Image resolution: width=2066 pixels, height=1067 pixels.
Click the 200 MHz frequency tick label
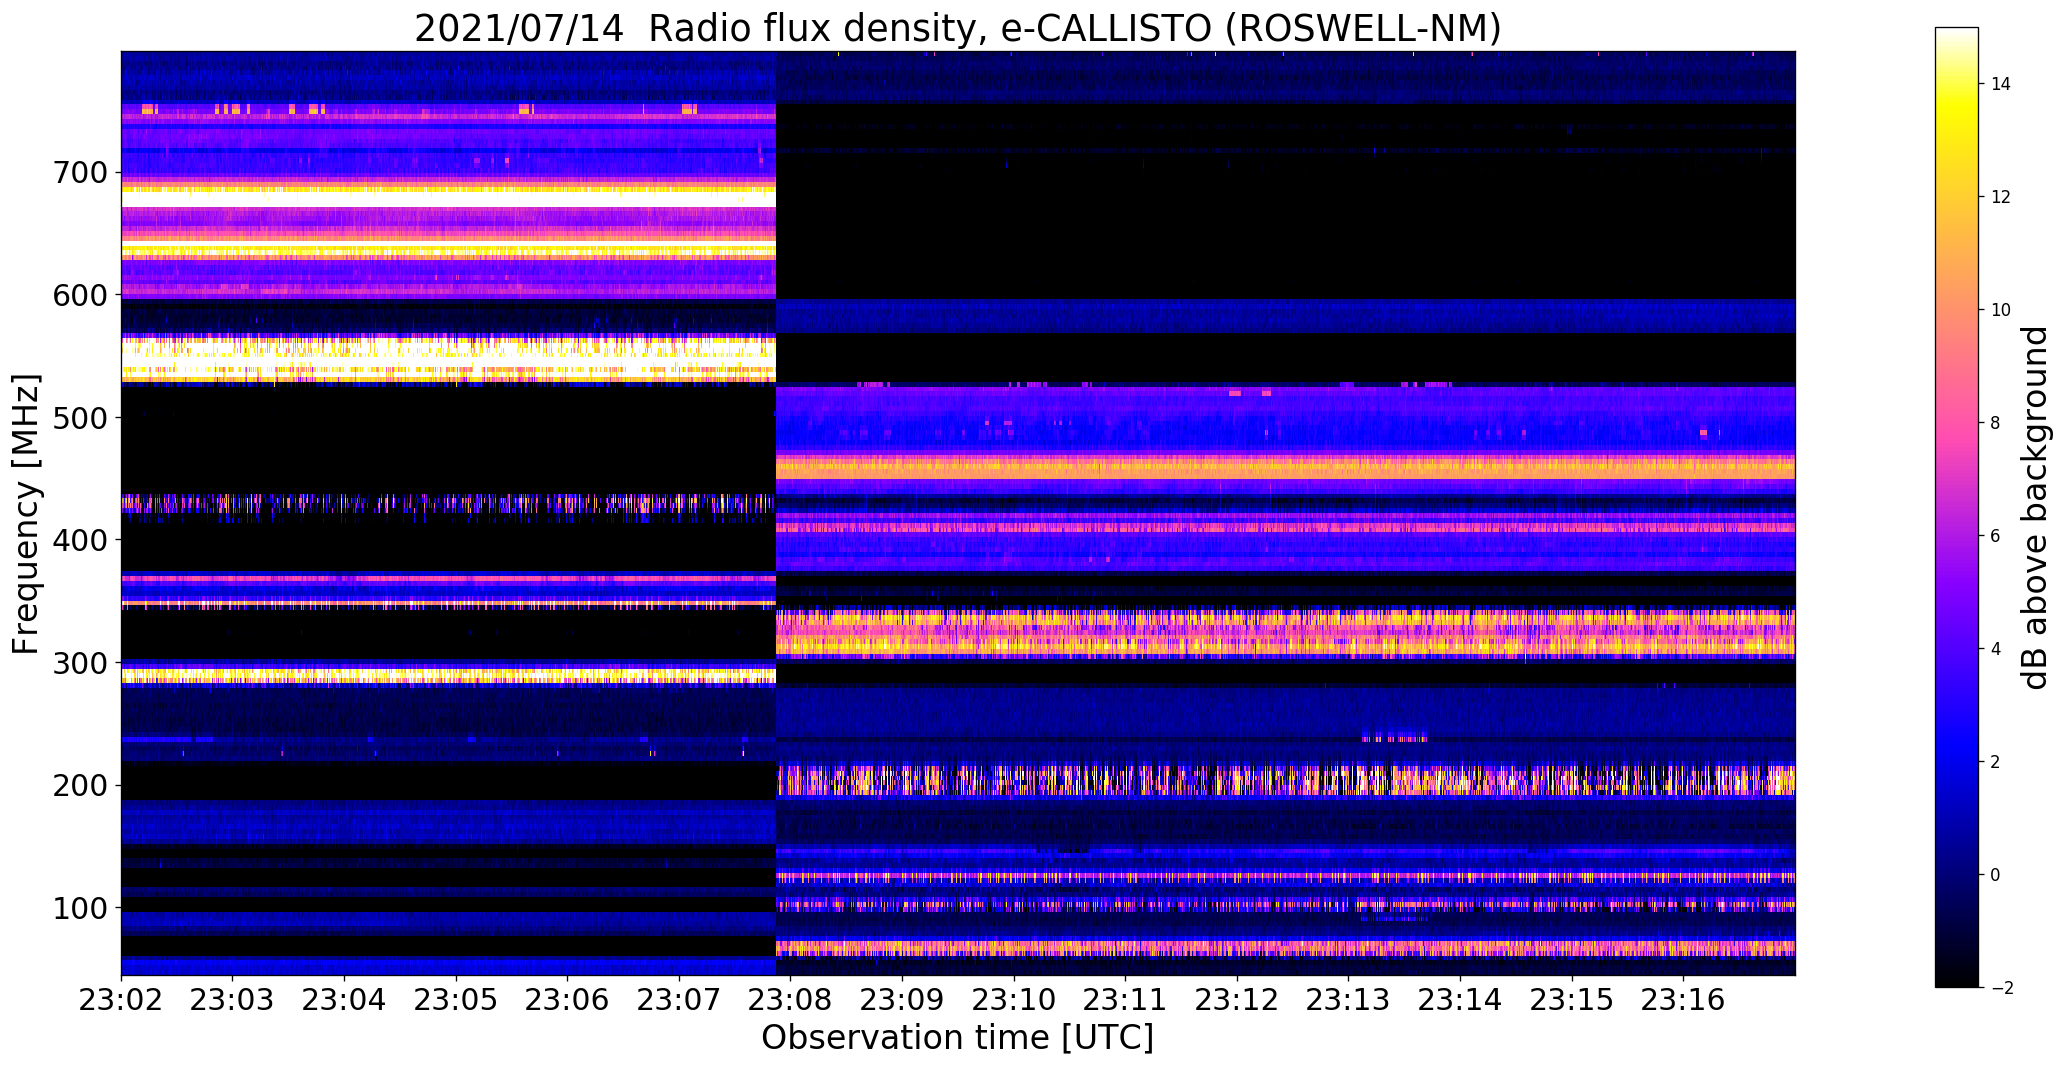(79, 785)
